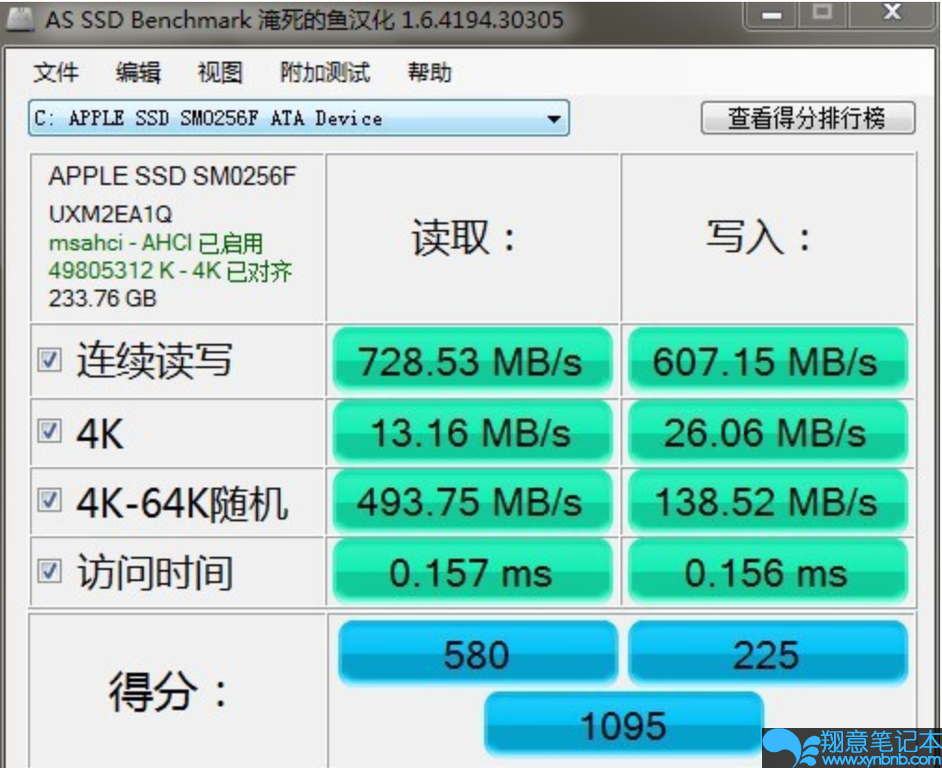The image size is (942, 768).
Task: Click the read score 580 bar
Action: 477,655
